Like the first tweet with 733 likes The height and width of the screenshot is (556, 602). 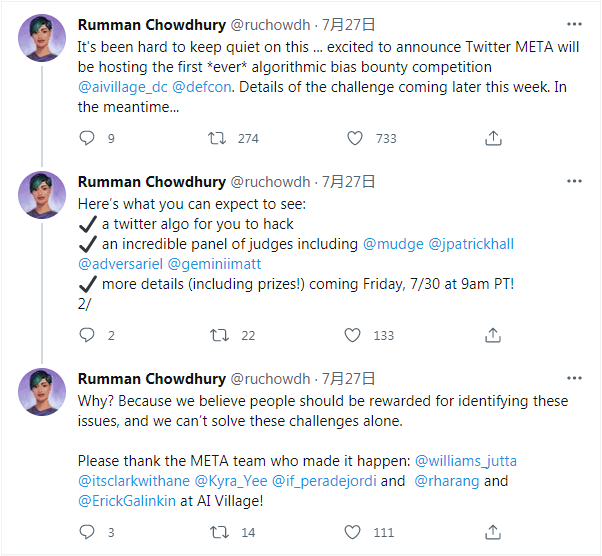(x=355, y=139)
